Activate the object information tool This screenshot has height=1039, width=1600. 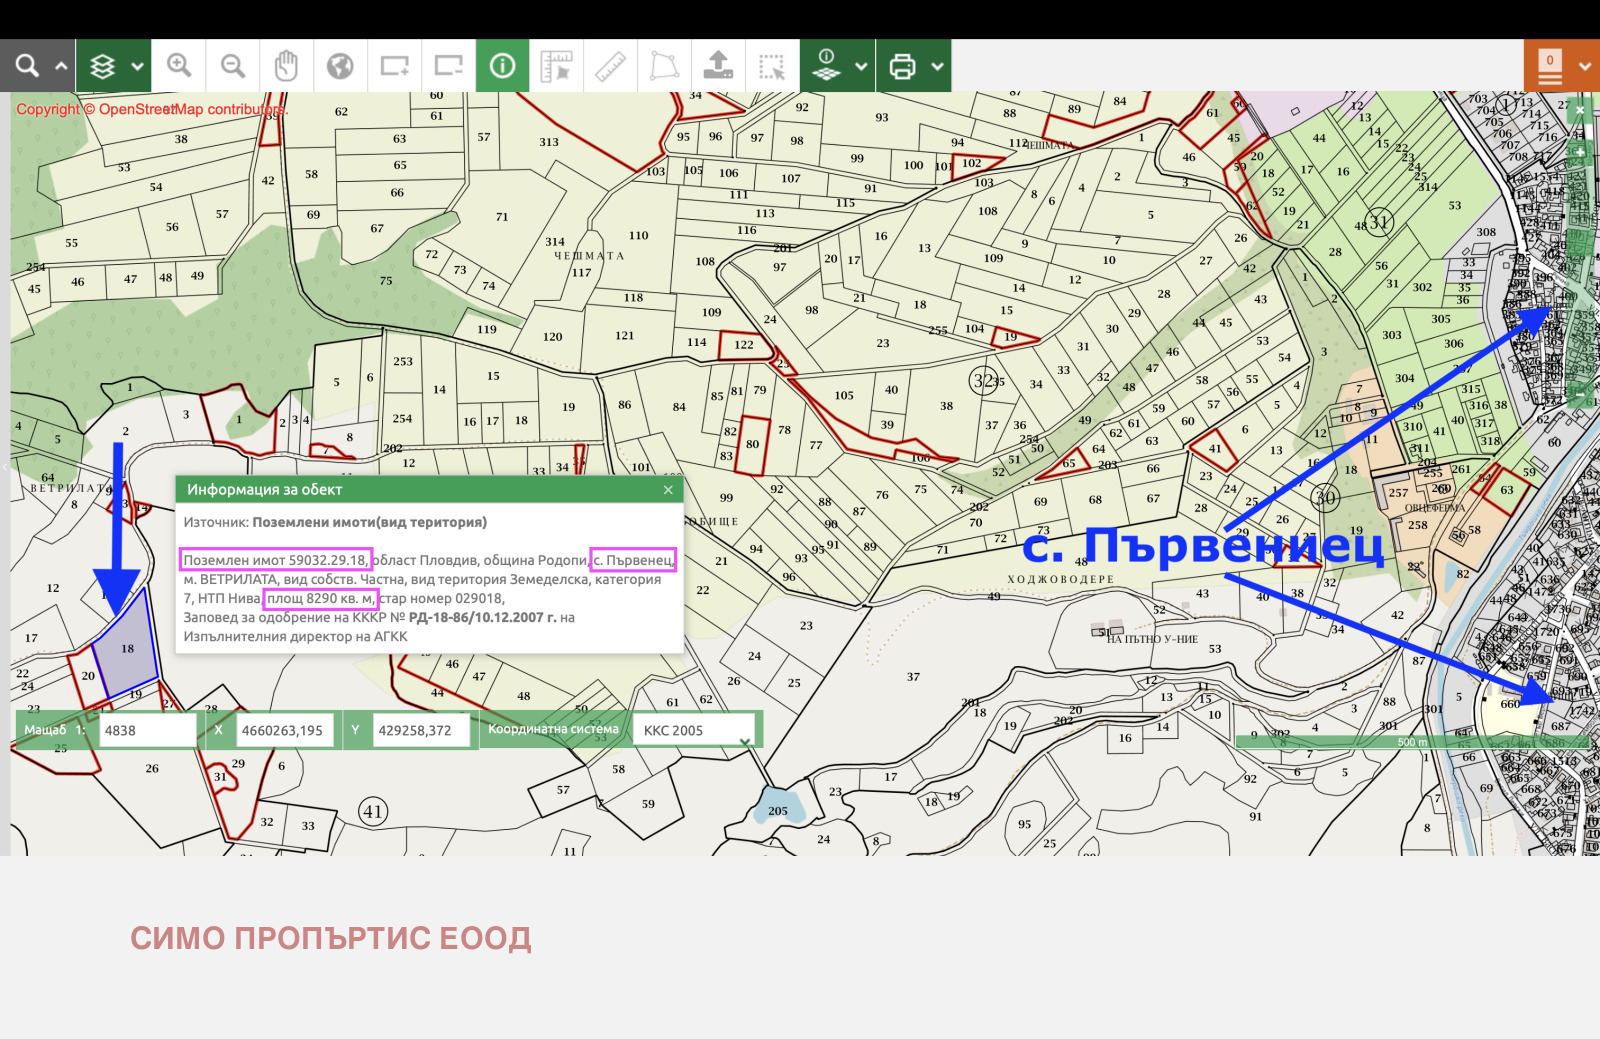502,65
